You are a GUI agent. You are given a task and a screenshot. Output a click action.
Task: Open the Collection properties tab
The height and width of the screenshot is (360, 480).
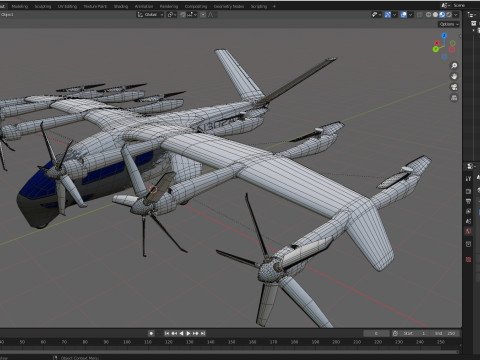[468, 244]
